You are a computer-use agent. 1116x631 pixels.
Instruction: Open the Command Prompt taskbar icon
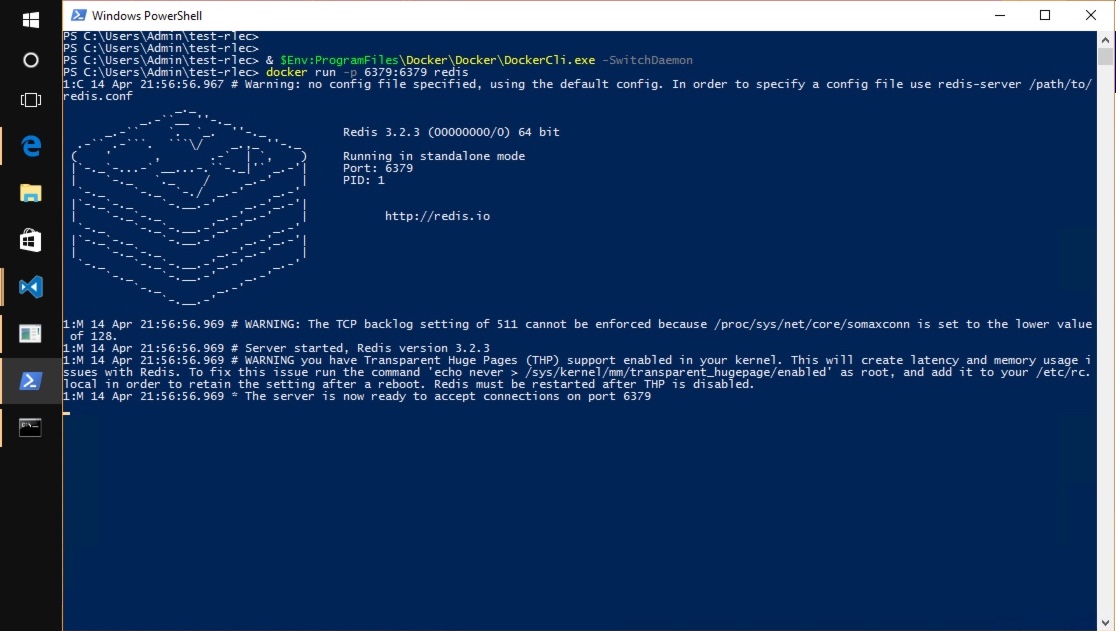pos(31,427)
